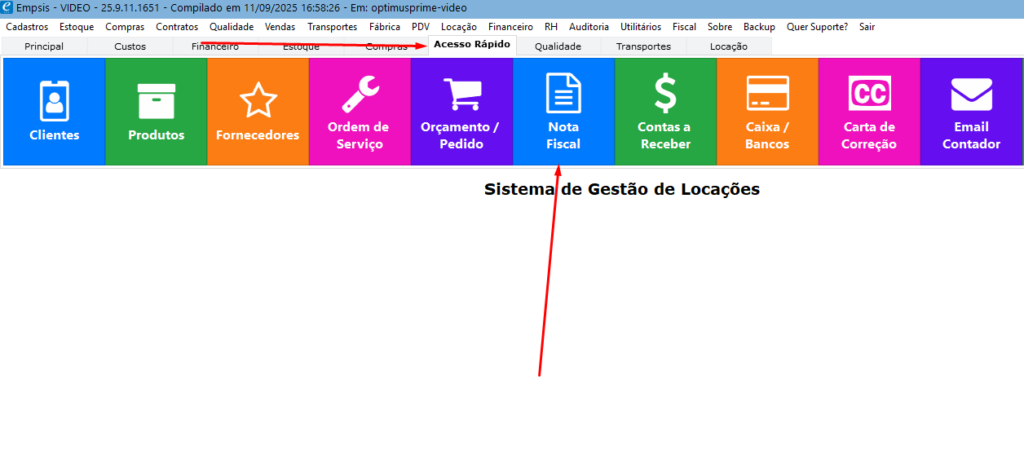Image resolution: width=1024 pixels, height=454 pixels.
Task: Open the Clientes tile
Action: tap(54, 111)
